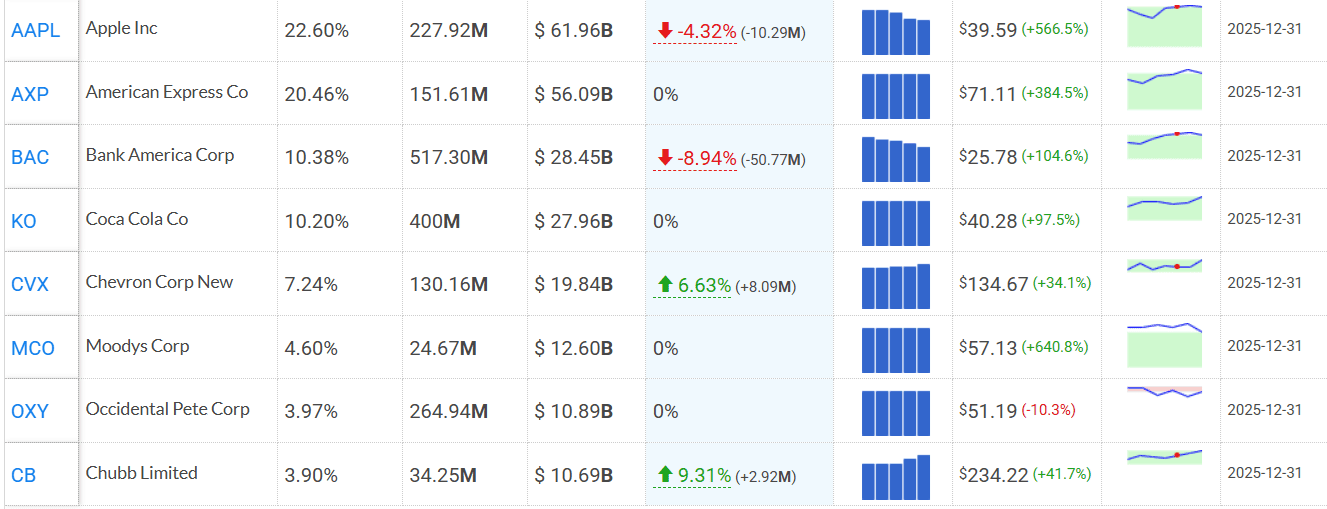Select the KO ticker symbol
Viewport: 1327px width, 509px height.
[24, 221]
